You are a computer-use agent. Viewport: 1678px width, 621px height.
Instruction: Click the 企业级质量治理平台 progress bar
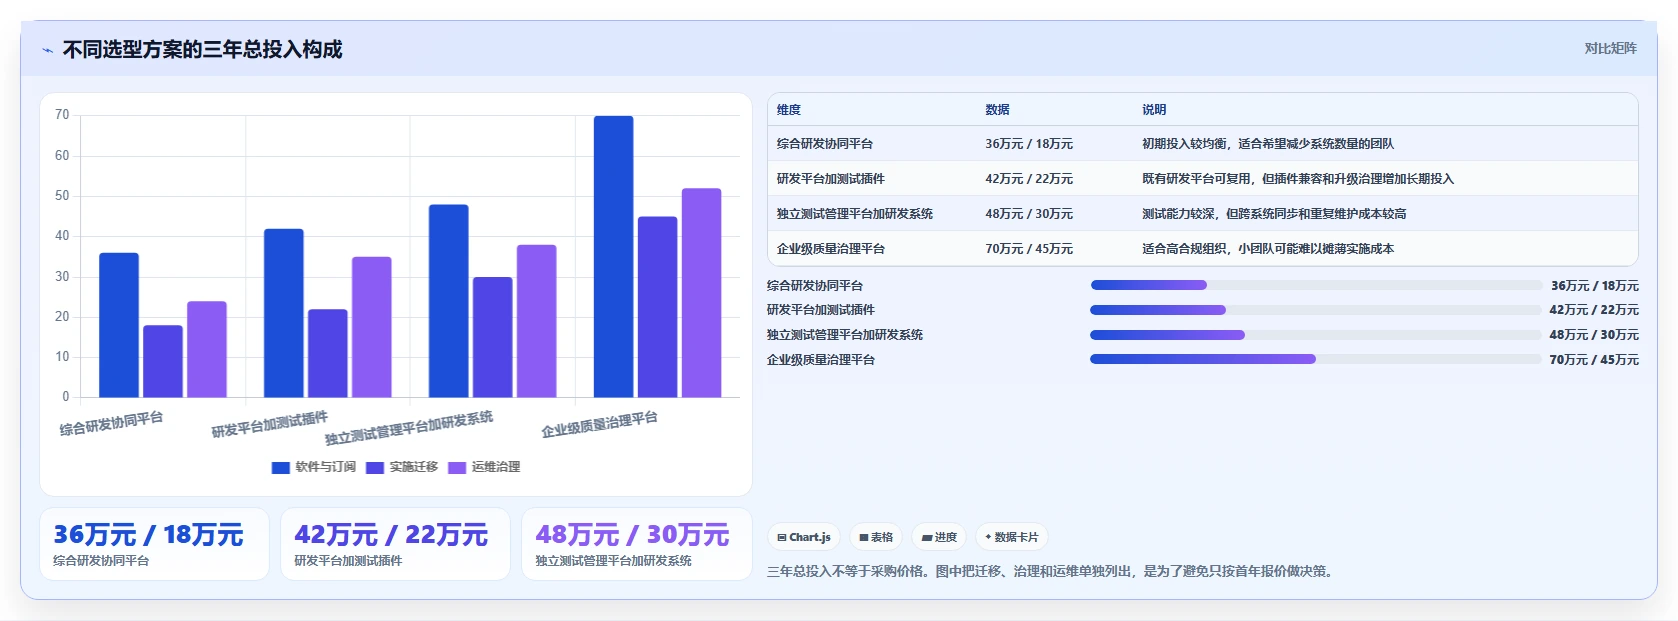(x=1315, y=359)
